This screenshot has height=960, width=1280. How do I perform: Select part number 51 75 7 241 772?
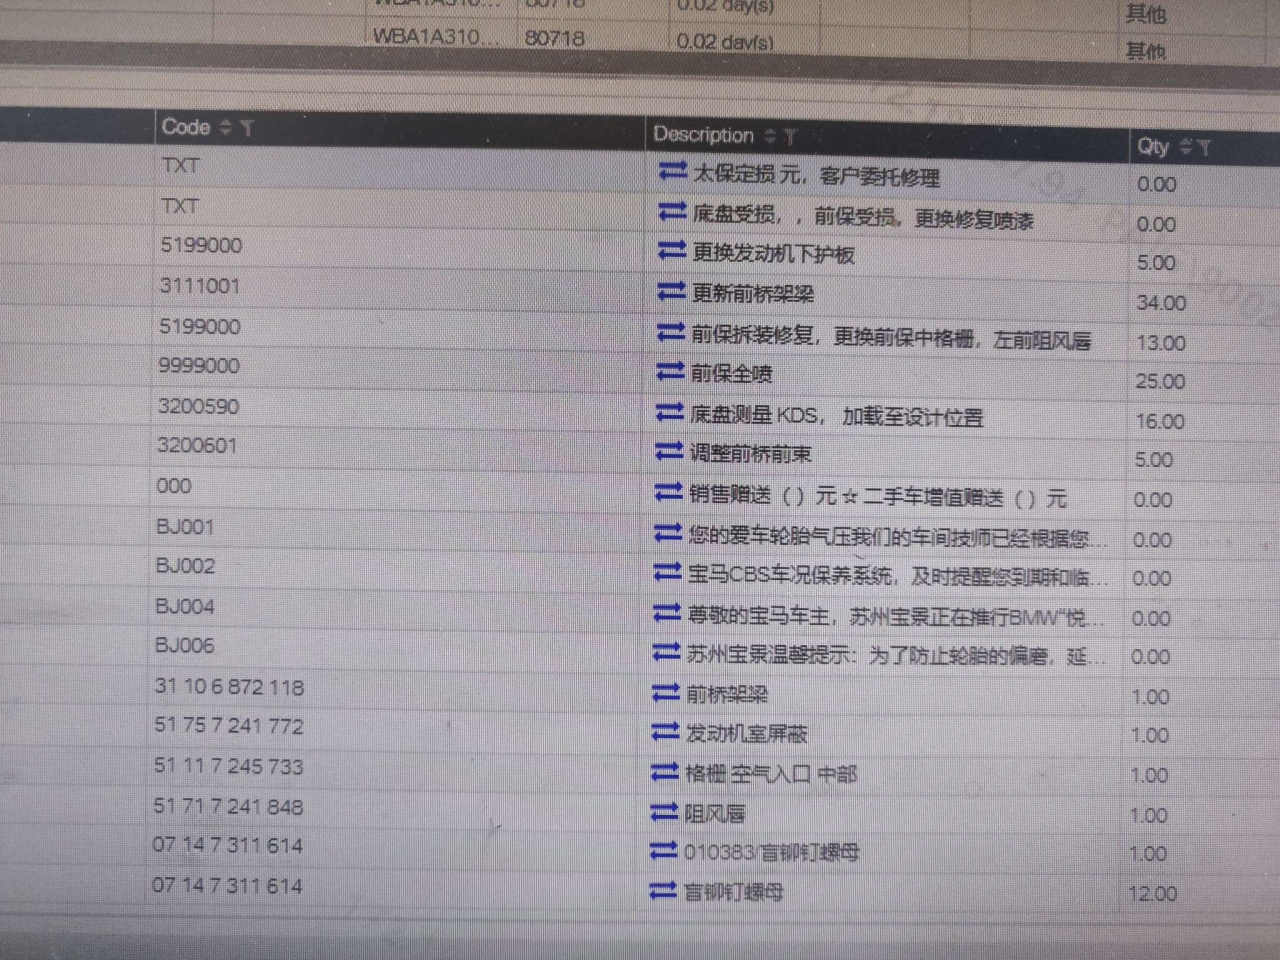(228, 726)
